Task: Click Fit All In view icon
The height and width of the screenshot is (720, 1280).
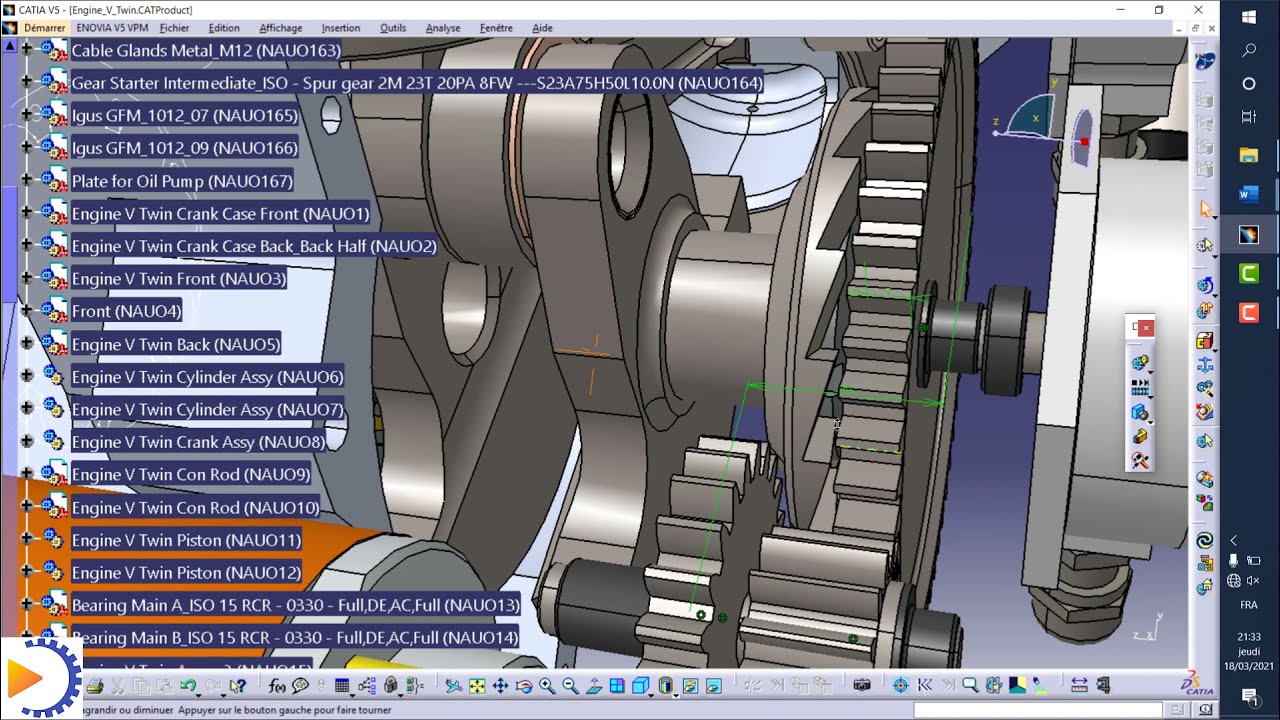Action: (477, 686)
